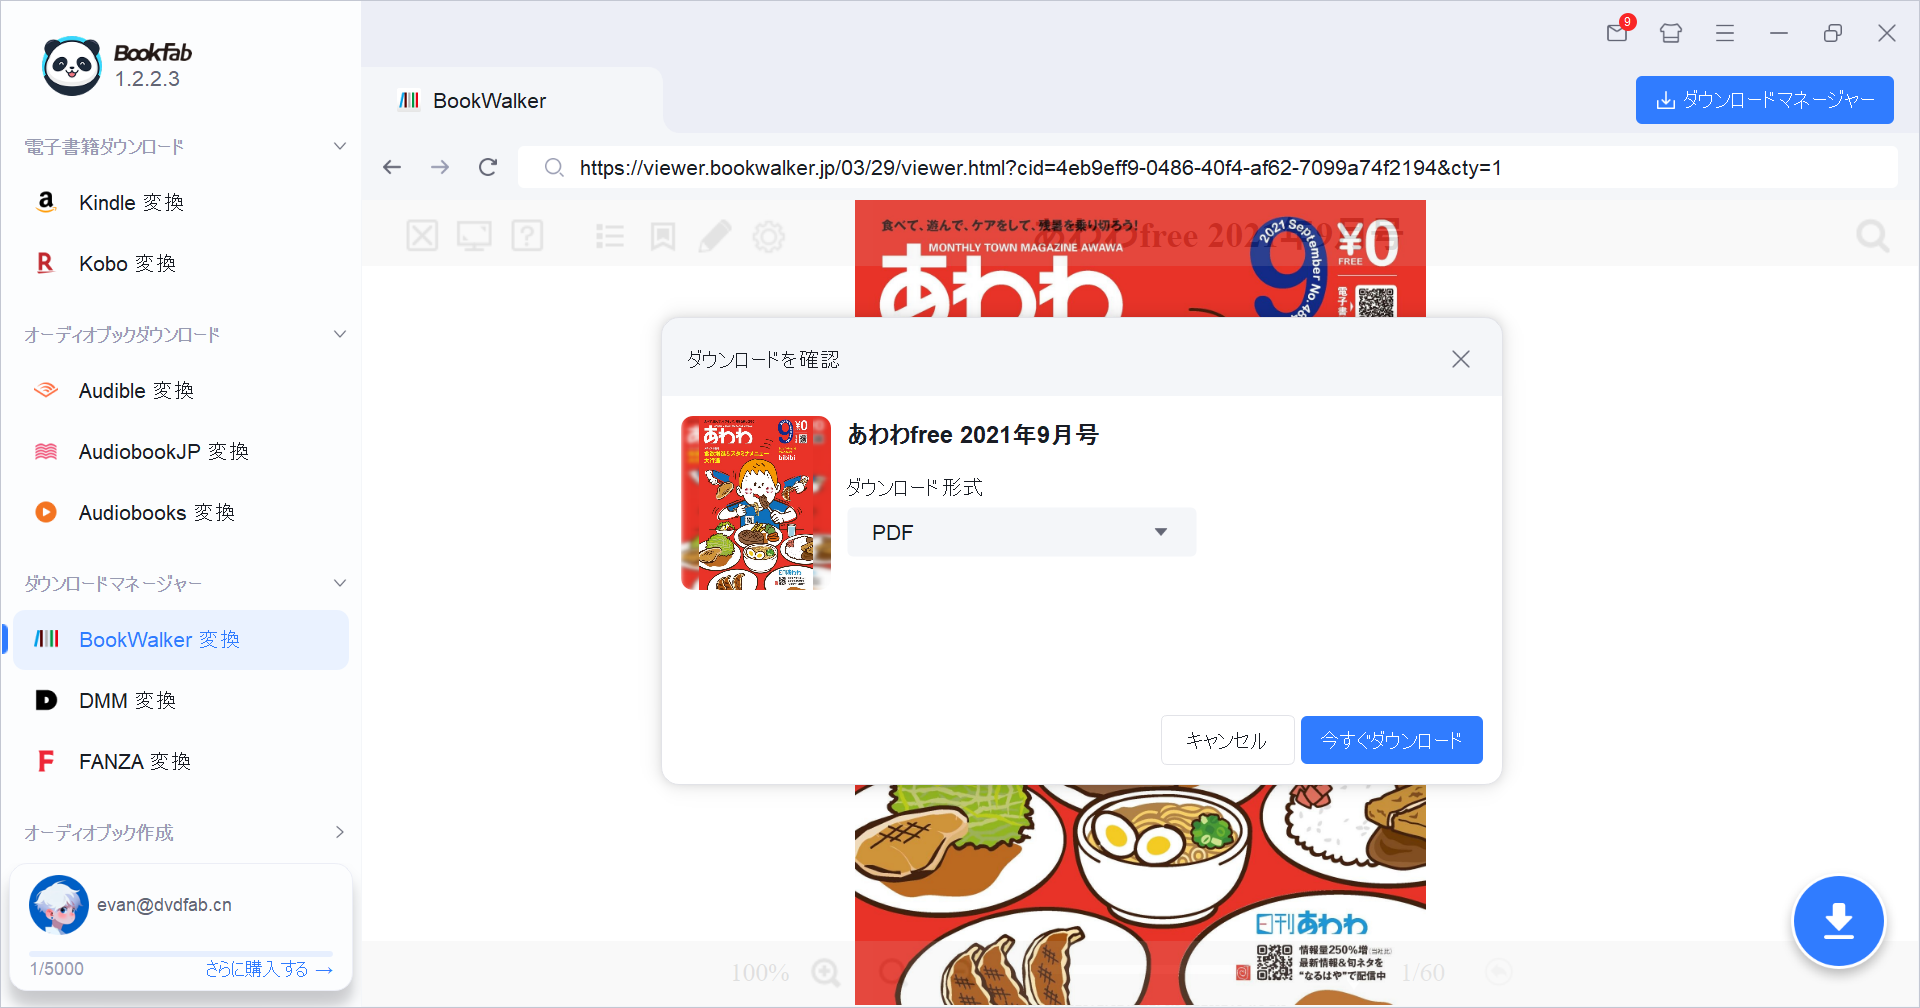Switch to the BookWalker browser tab
The width and height of the screenshot is (1920, 1008).
tap(489, 100)
